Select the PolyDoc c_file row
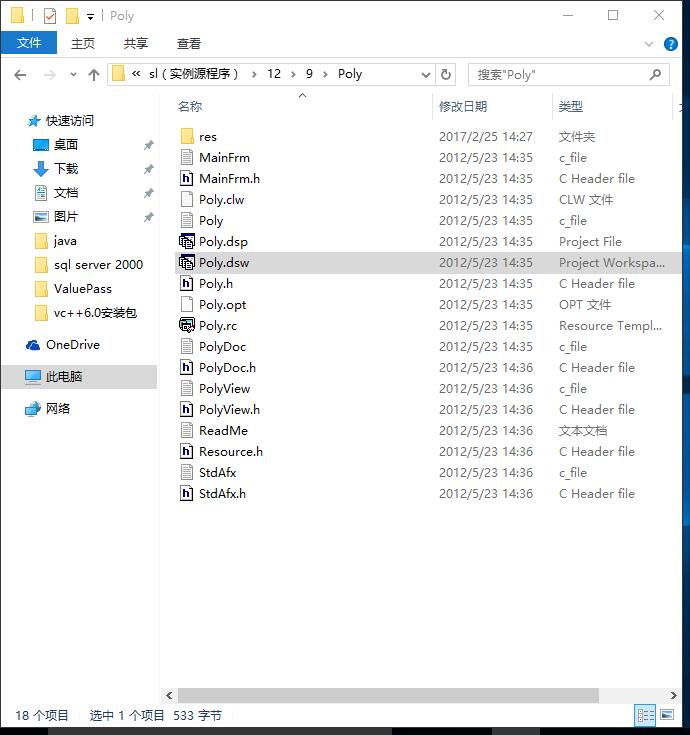The width and height of the screenshot is (690, 735). [x=428, y=347]
